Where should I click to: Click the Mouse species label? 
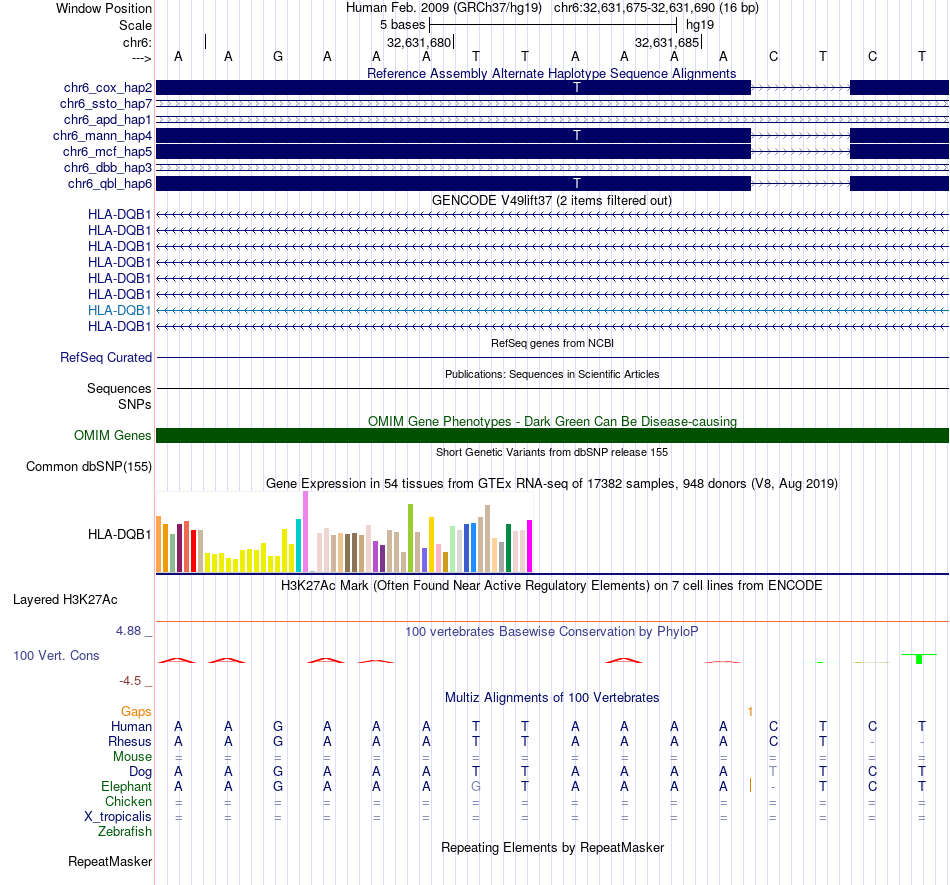pos(133,757)
